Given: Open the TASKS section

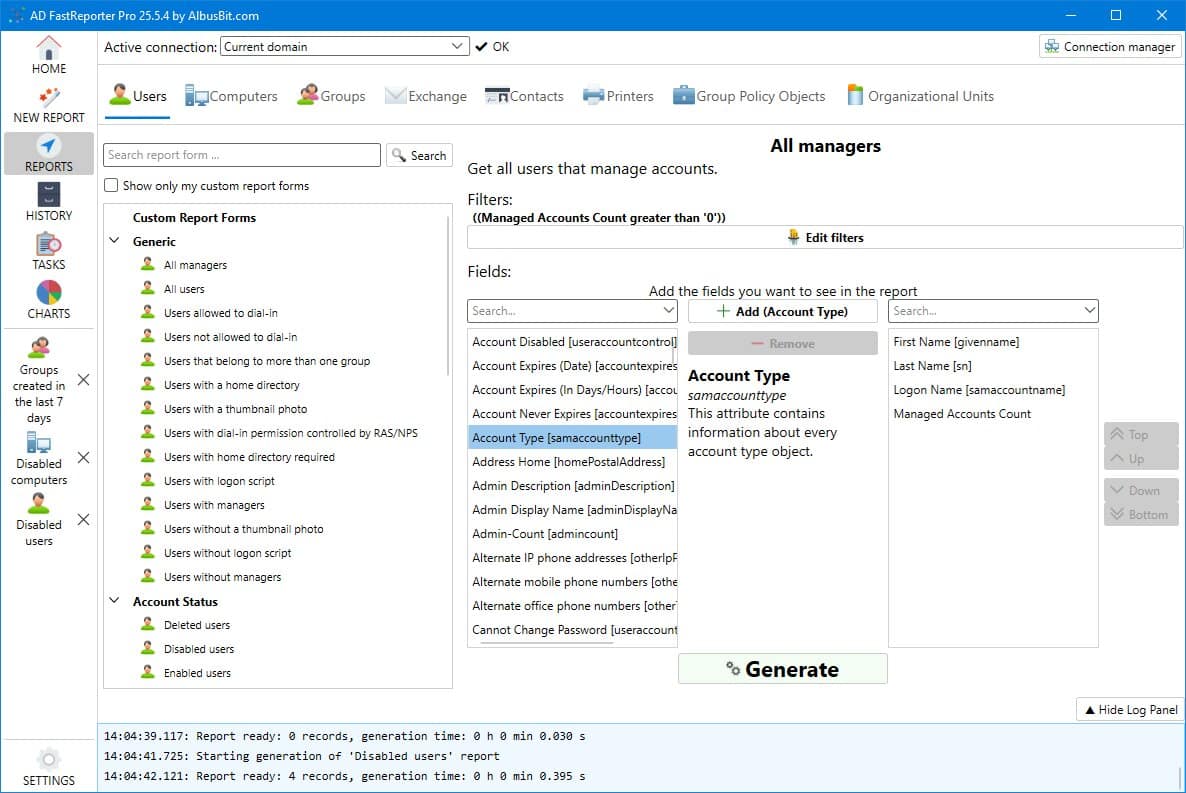Looking at the screenshot, I should (48, 251).
